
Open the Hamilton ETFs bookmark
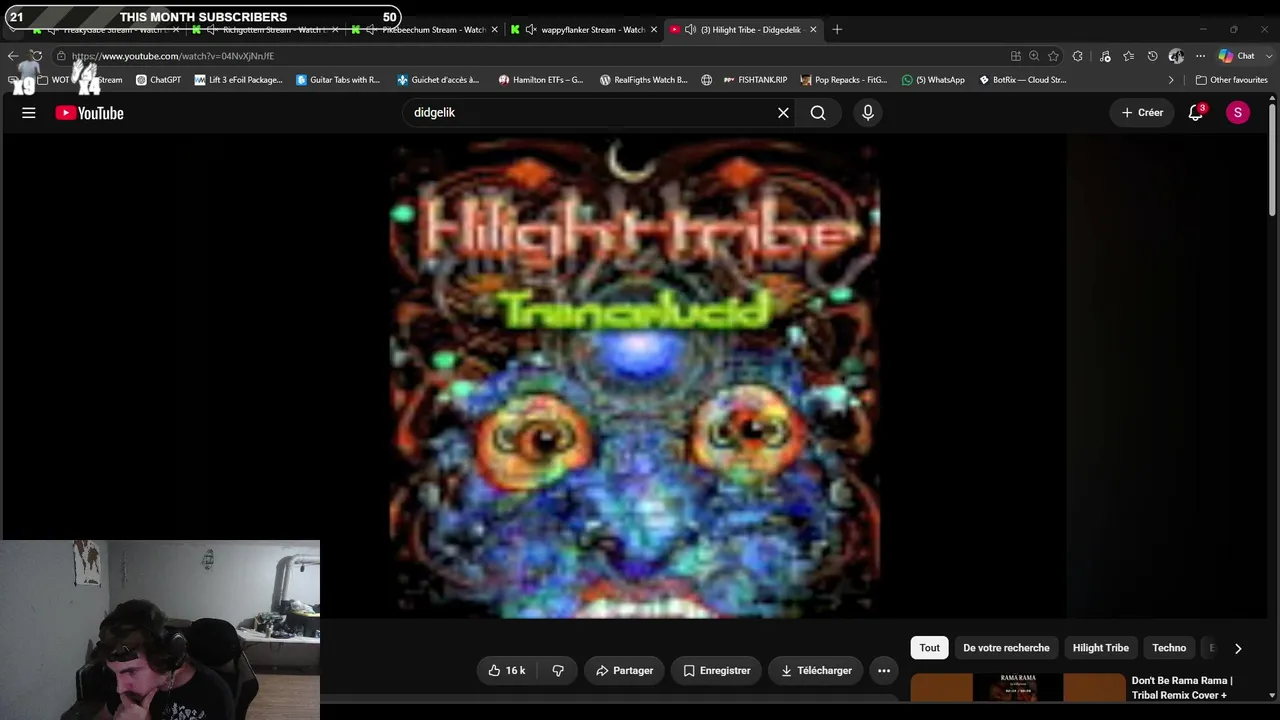point(541,80)
